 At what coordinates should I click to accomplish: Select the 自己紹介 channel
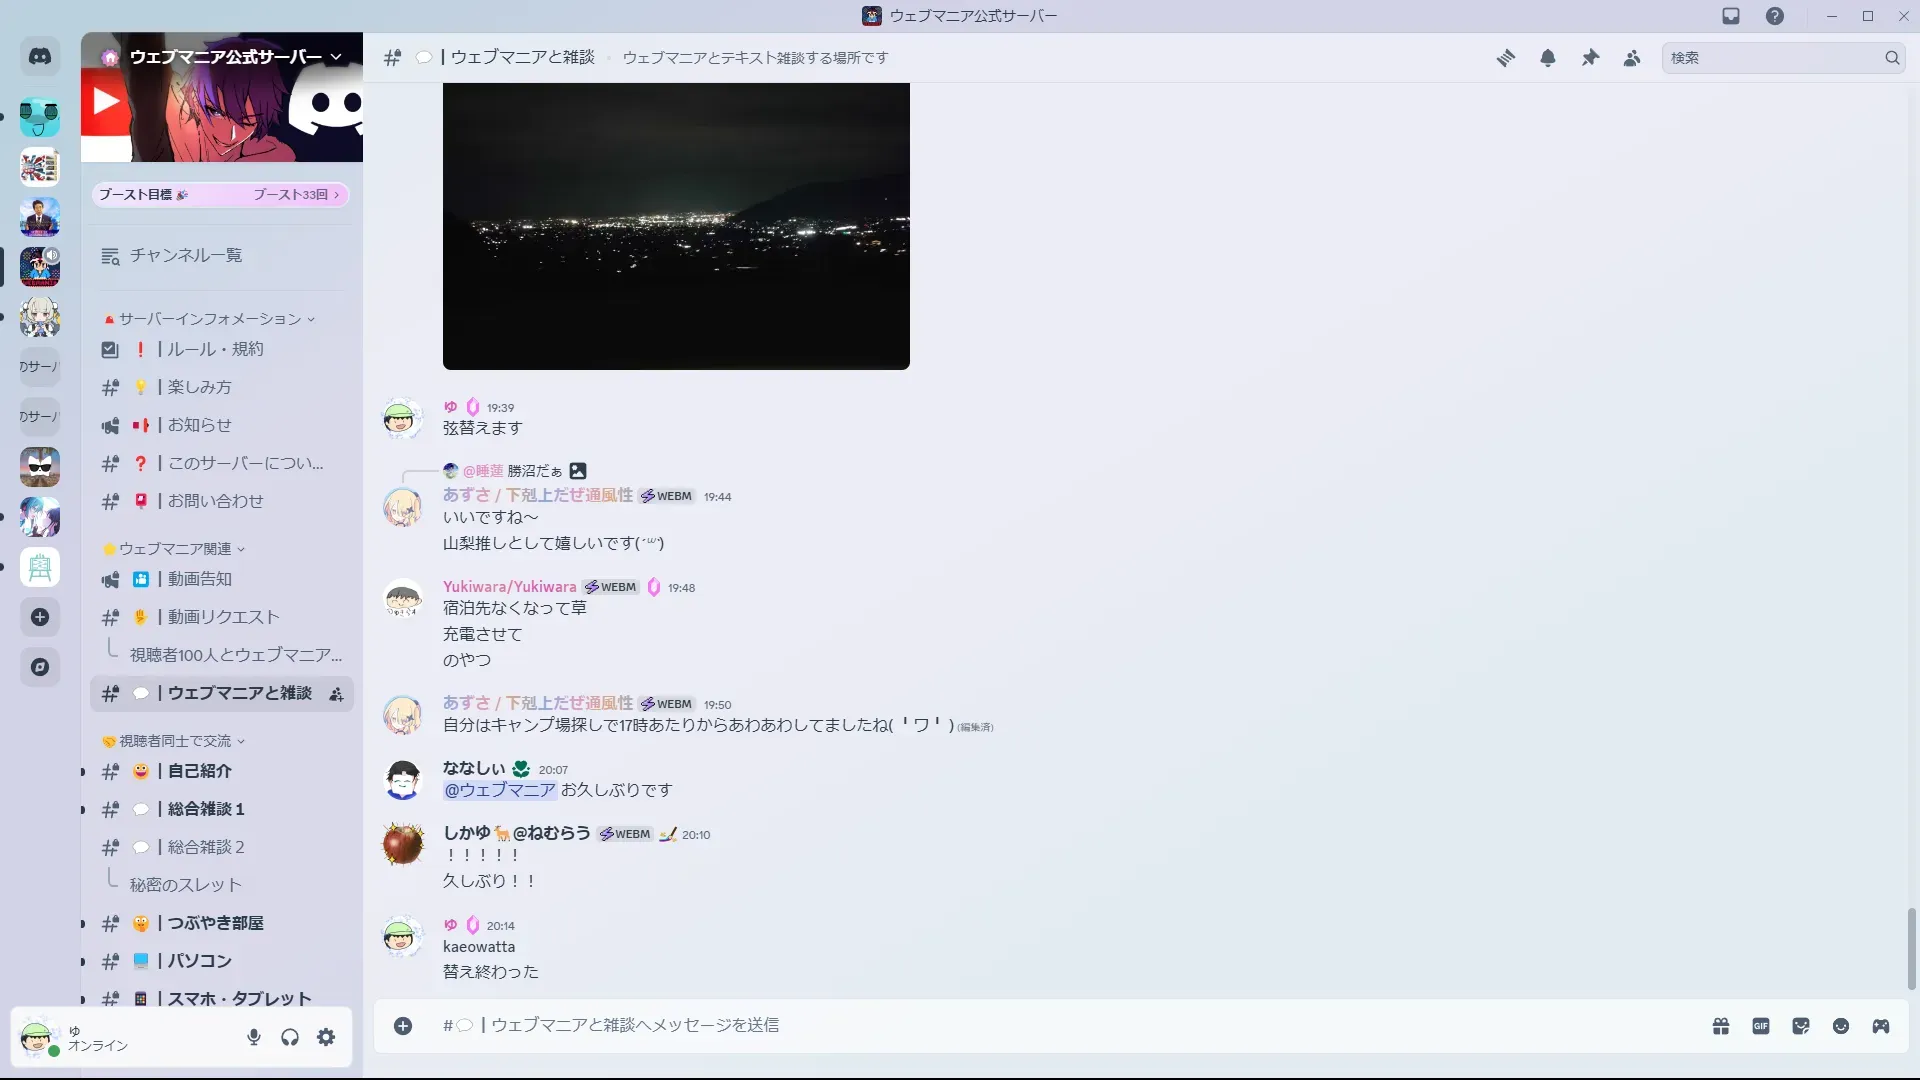pos(199,771)
